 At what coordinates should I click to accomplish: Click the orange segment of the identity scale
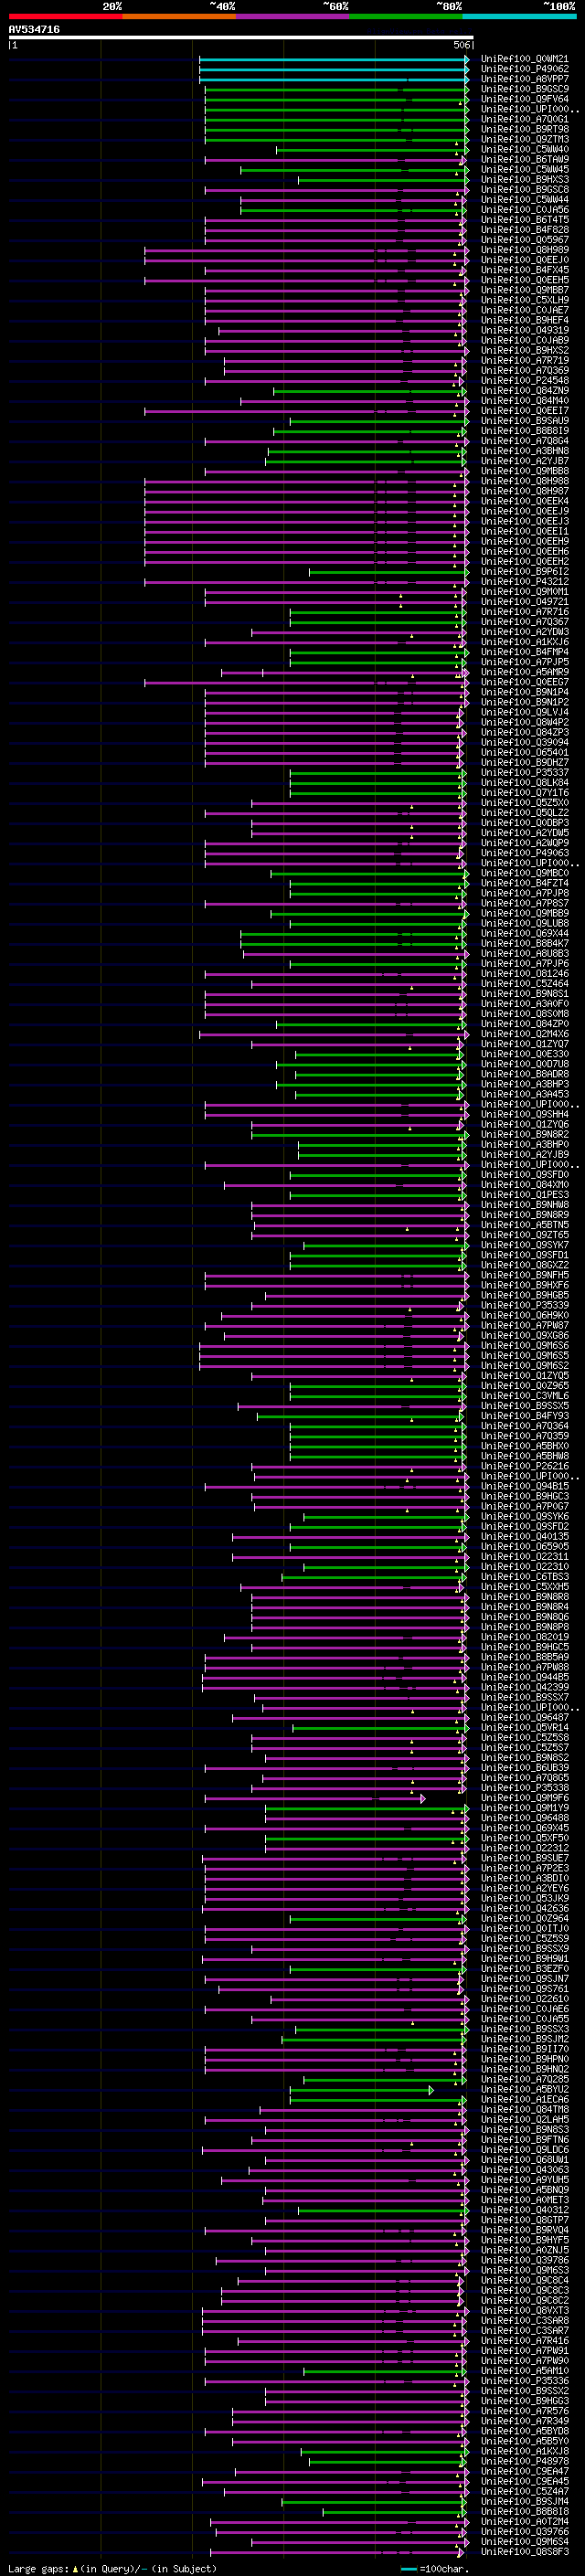179,16
